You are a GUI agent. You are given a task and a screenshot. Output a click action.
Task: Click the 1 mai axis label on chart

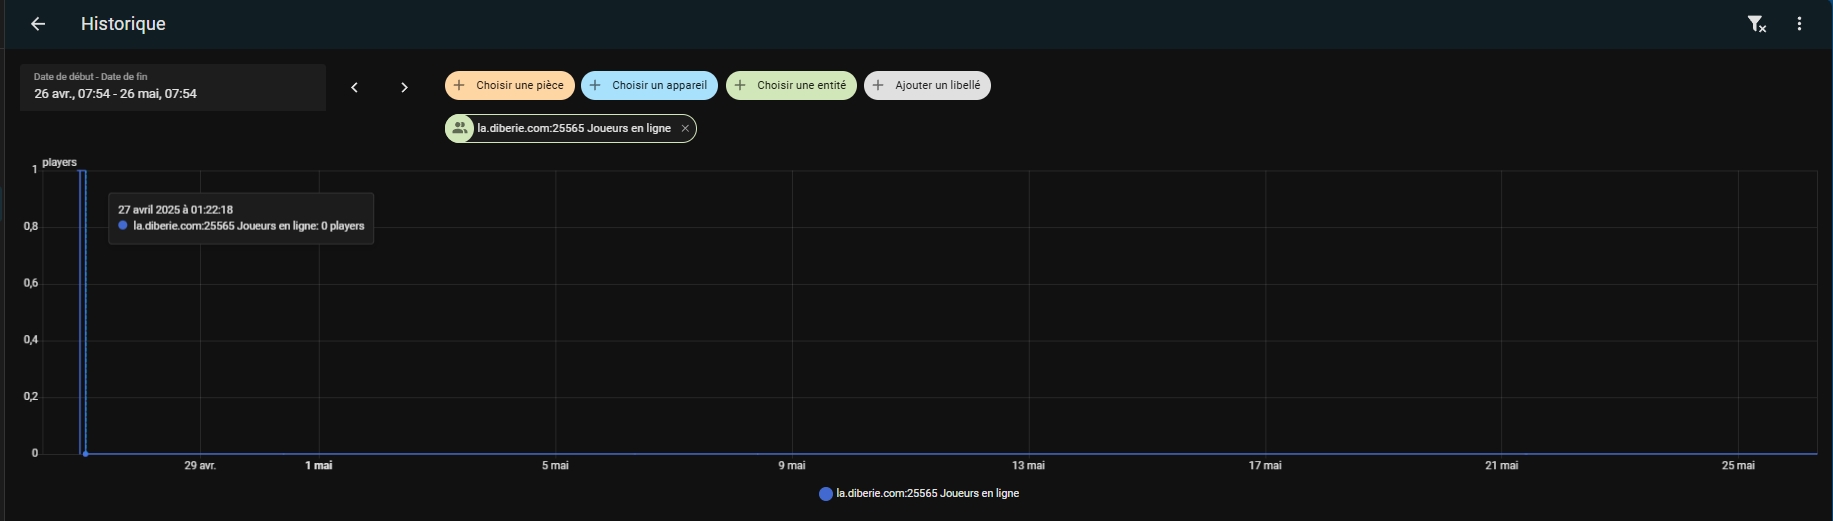click(318, 466)
